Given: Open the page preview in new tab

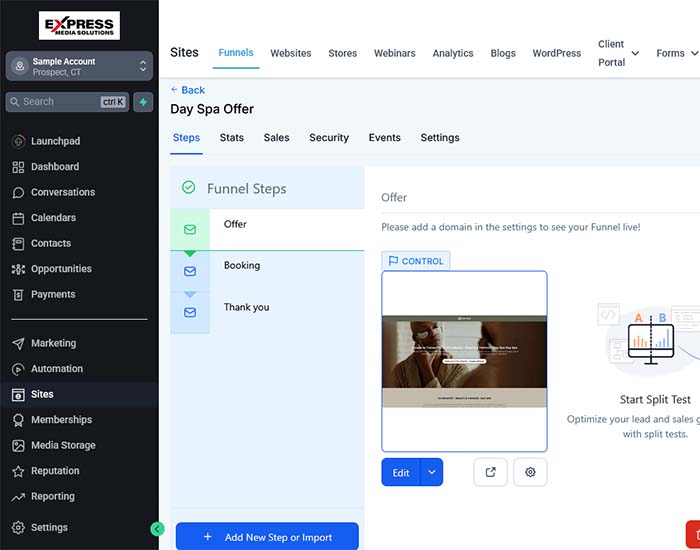Looking at the screenshot, I should pyautogui.click(x=490, y=472).
